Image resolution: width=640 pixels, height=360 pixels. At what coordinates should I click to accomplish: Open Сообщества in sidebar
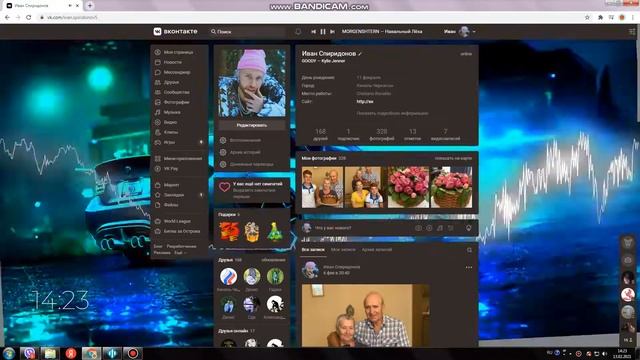[x=178, y=92]
